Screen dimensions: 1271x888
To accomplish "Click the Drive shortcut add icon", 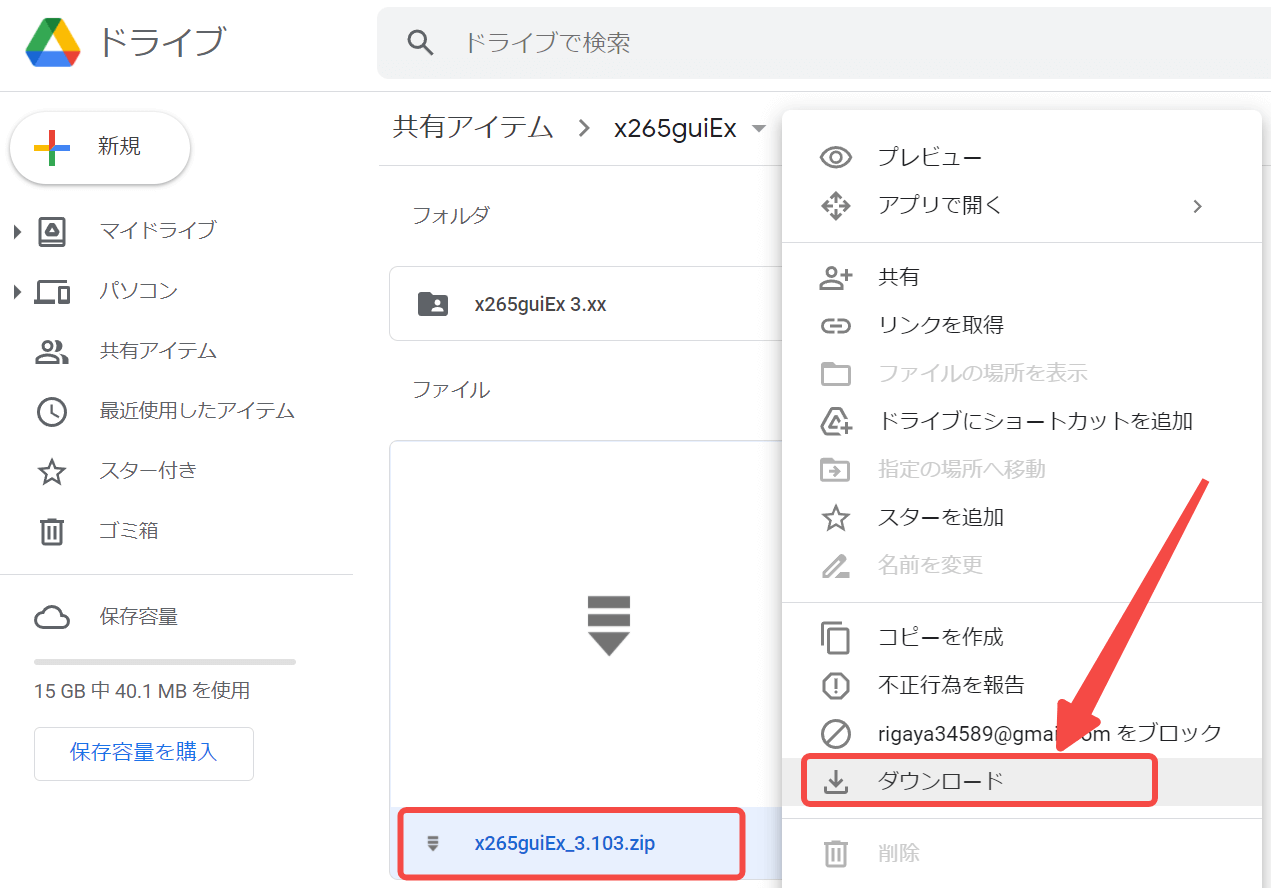I will 835,422.
